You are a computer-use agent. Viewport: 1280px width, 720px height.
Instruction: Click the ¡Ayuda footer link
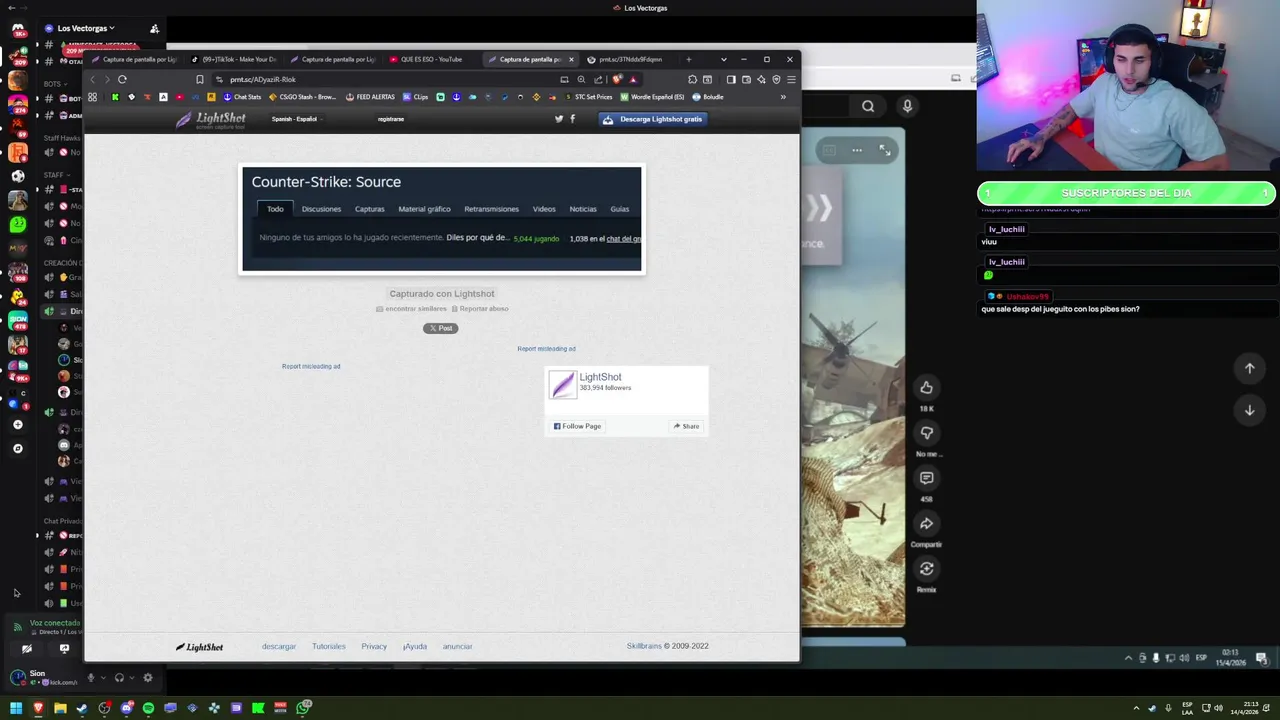[x=415, y=646]
